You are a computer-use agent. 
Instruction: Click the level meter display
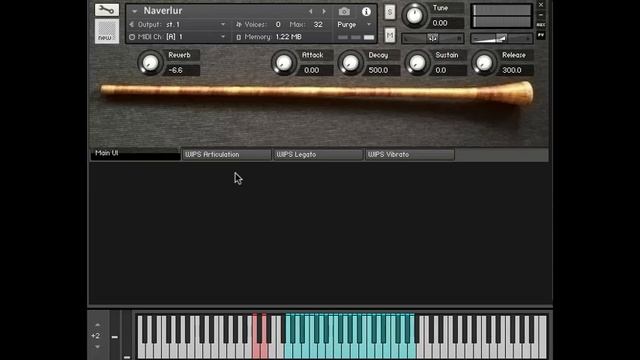pyautogui.click(x=502, y=16)
